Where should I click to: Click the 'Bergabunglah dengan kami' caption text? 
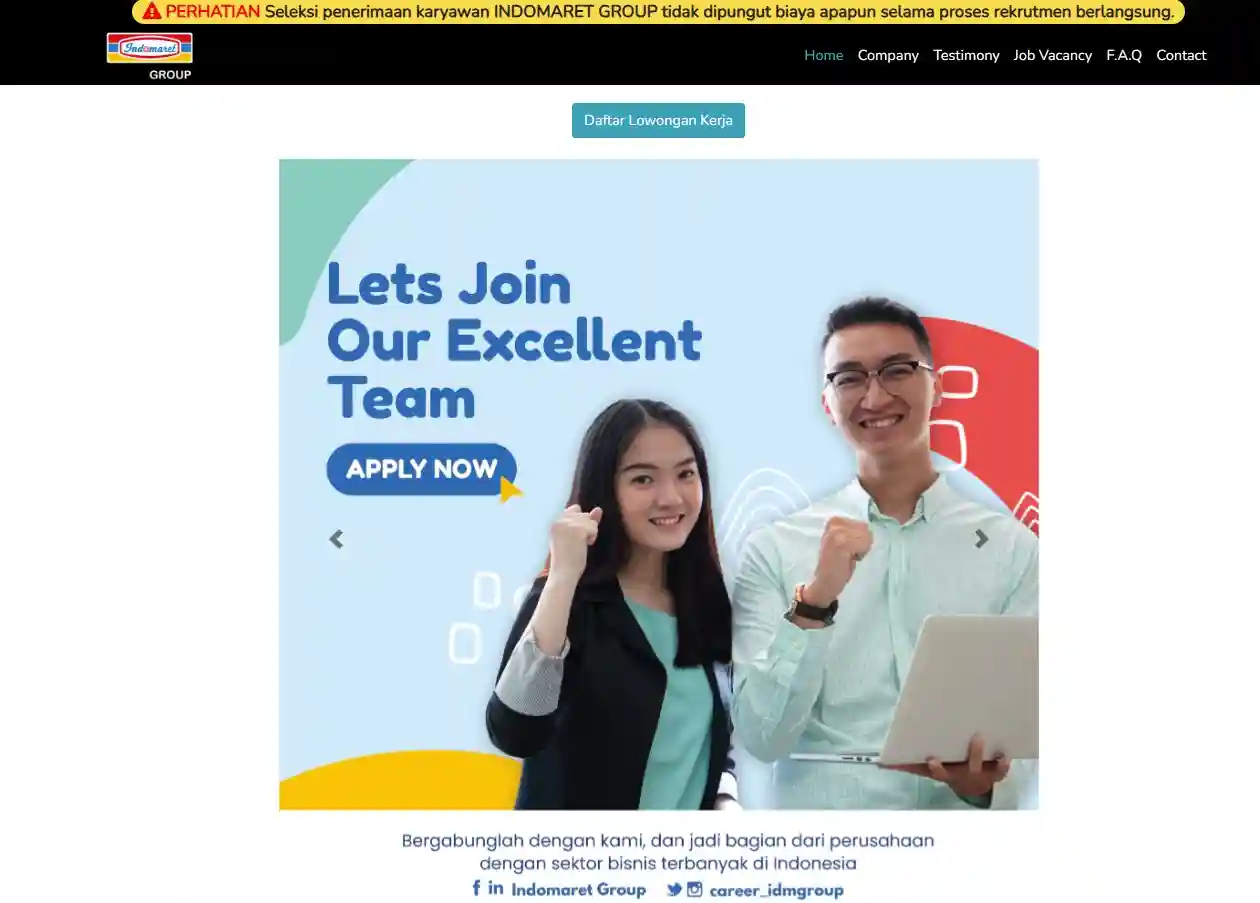pos(668,851)
